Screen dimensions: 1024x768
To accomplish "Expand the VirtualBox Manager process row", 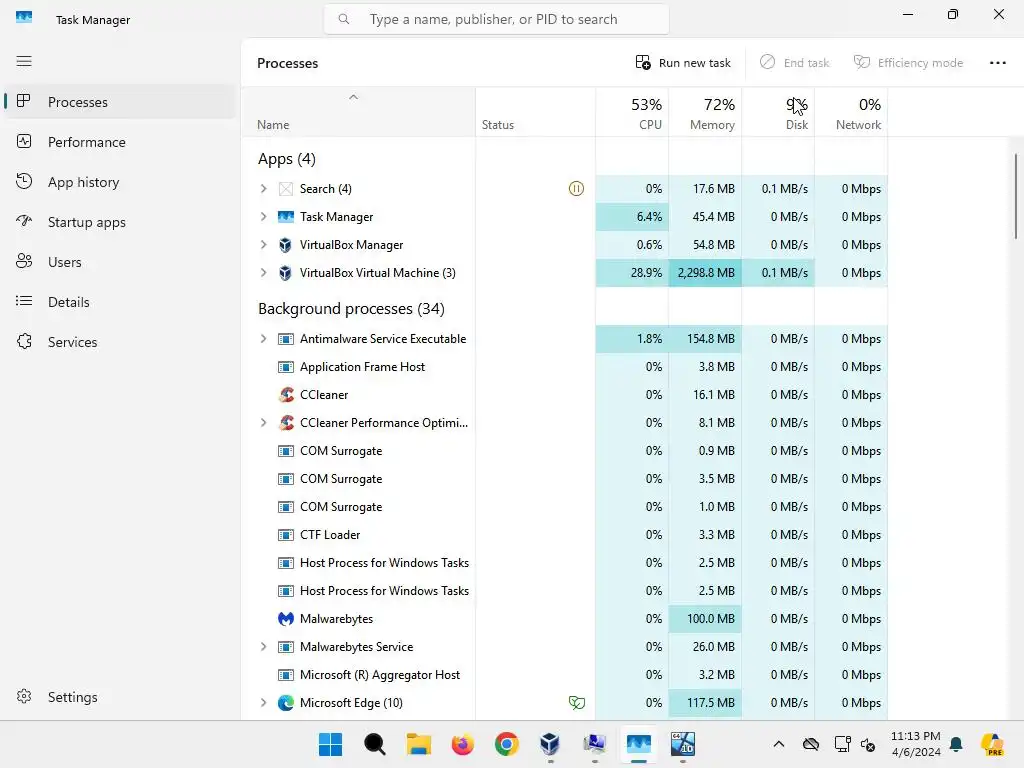I will coord(263,245).
